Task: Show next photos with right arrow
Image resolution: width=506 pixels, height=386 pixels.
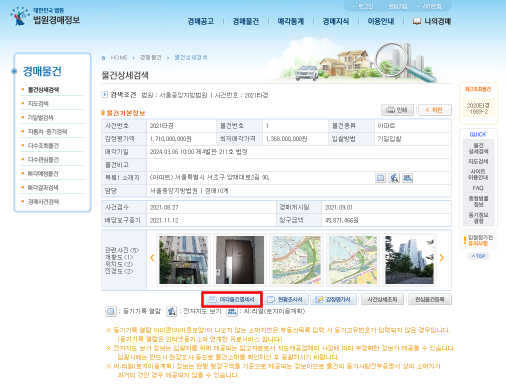Action: click(442, 258)
